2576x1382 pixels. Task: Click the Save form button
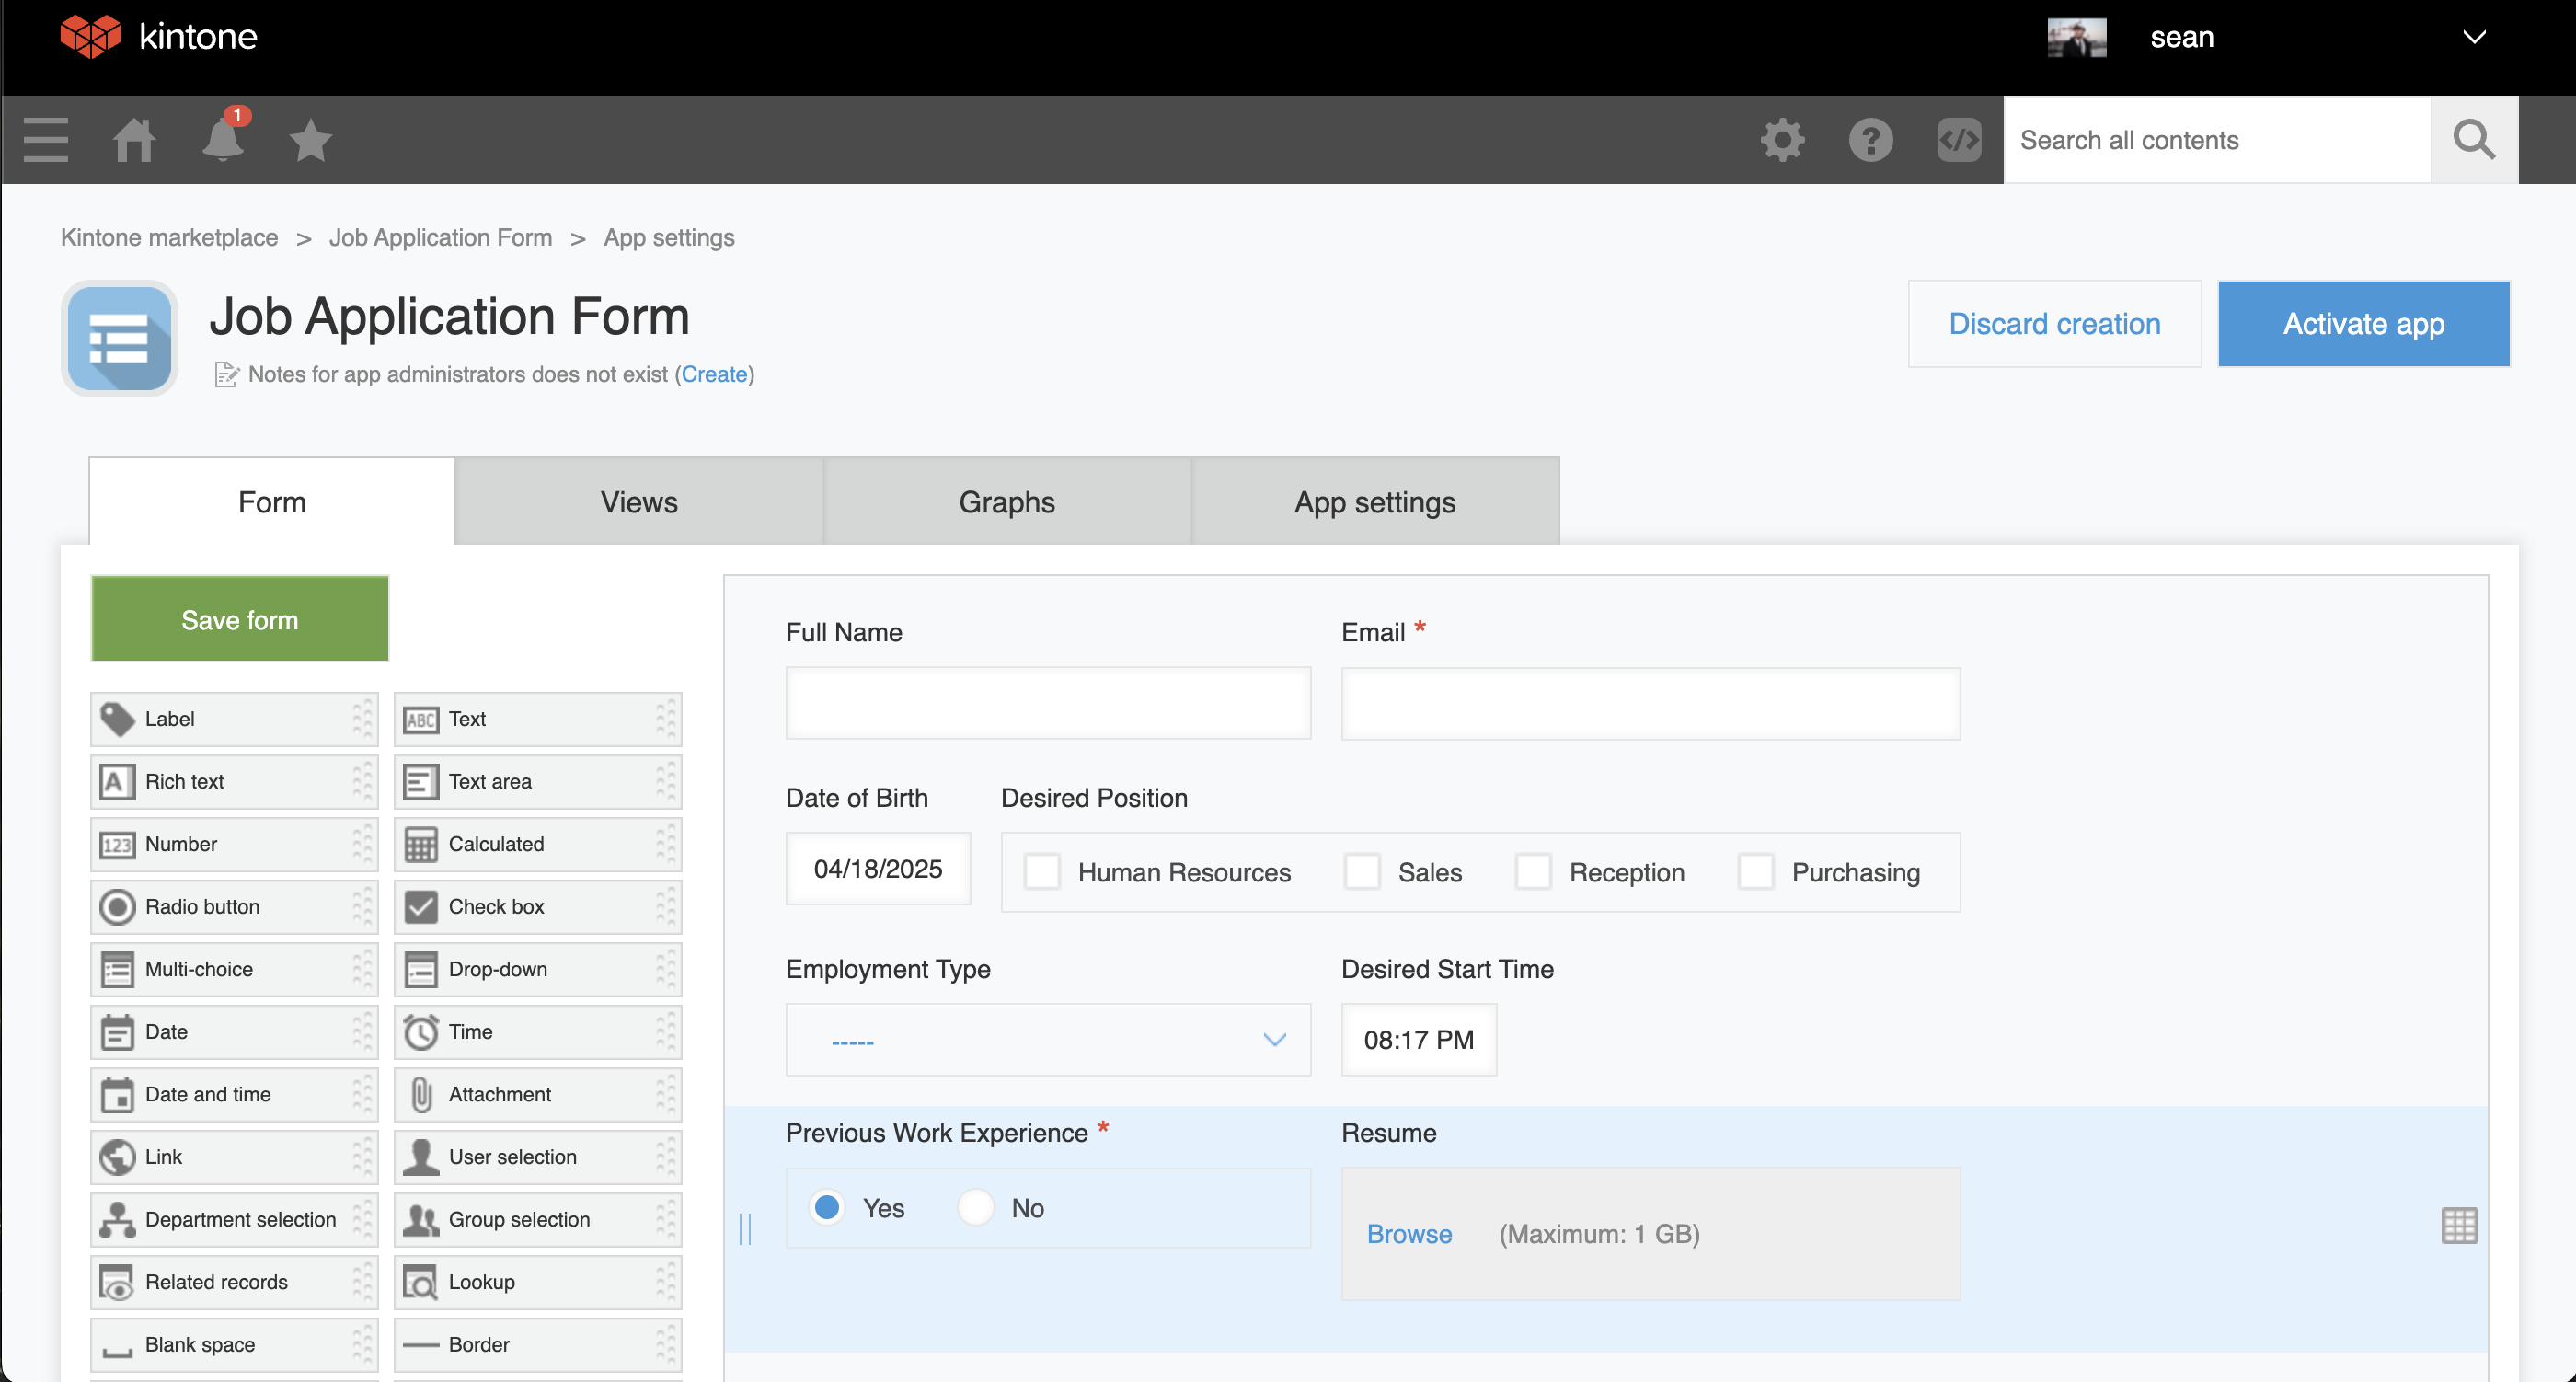(239, 619)
